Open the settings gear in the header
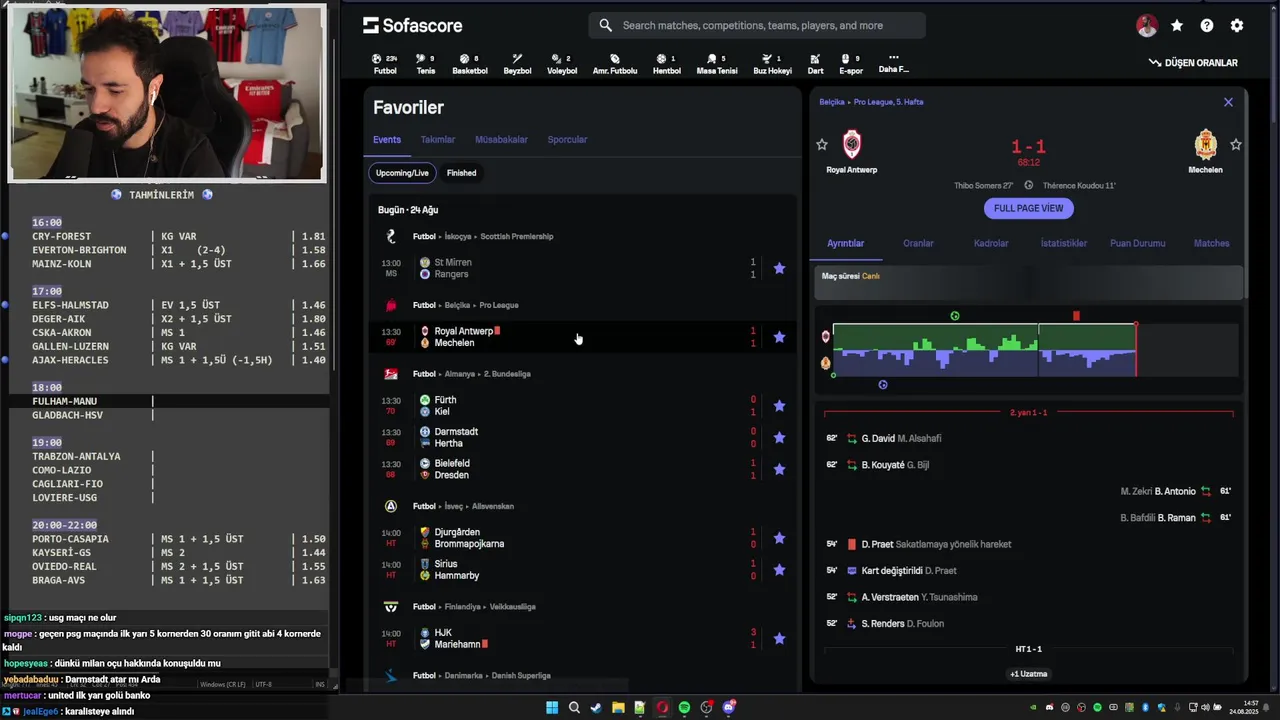This screenshot has height=720, width=1280. pyautogui.click(x=1237, y=26)
